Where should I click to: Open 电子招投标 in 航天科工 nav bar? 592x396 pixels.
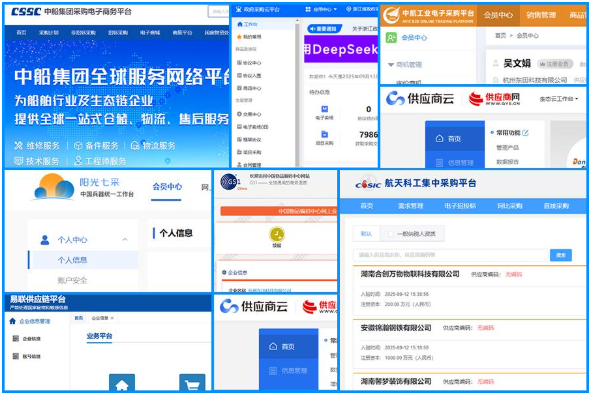point(460,206)
